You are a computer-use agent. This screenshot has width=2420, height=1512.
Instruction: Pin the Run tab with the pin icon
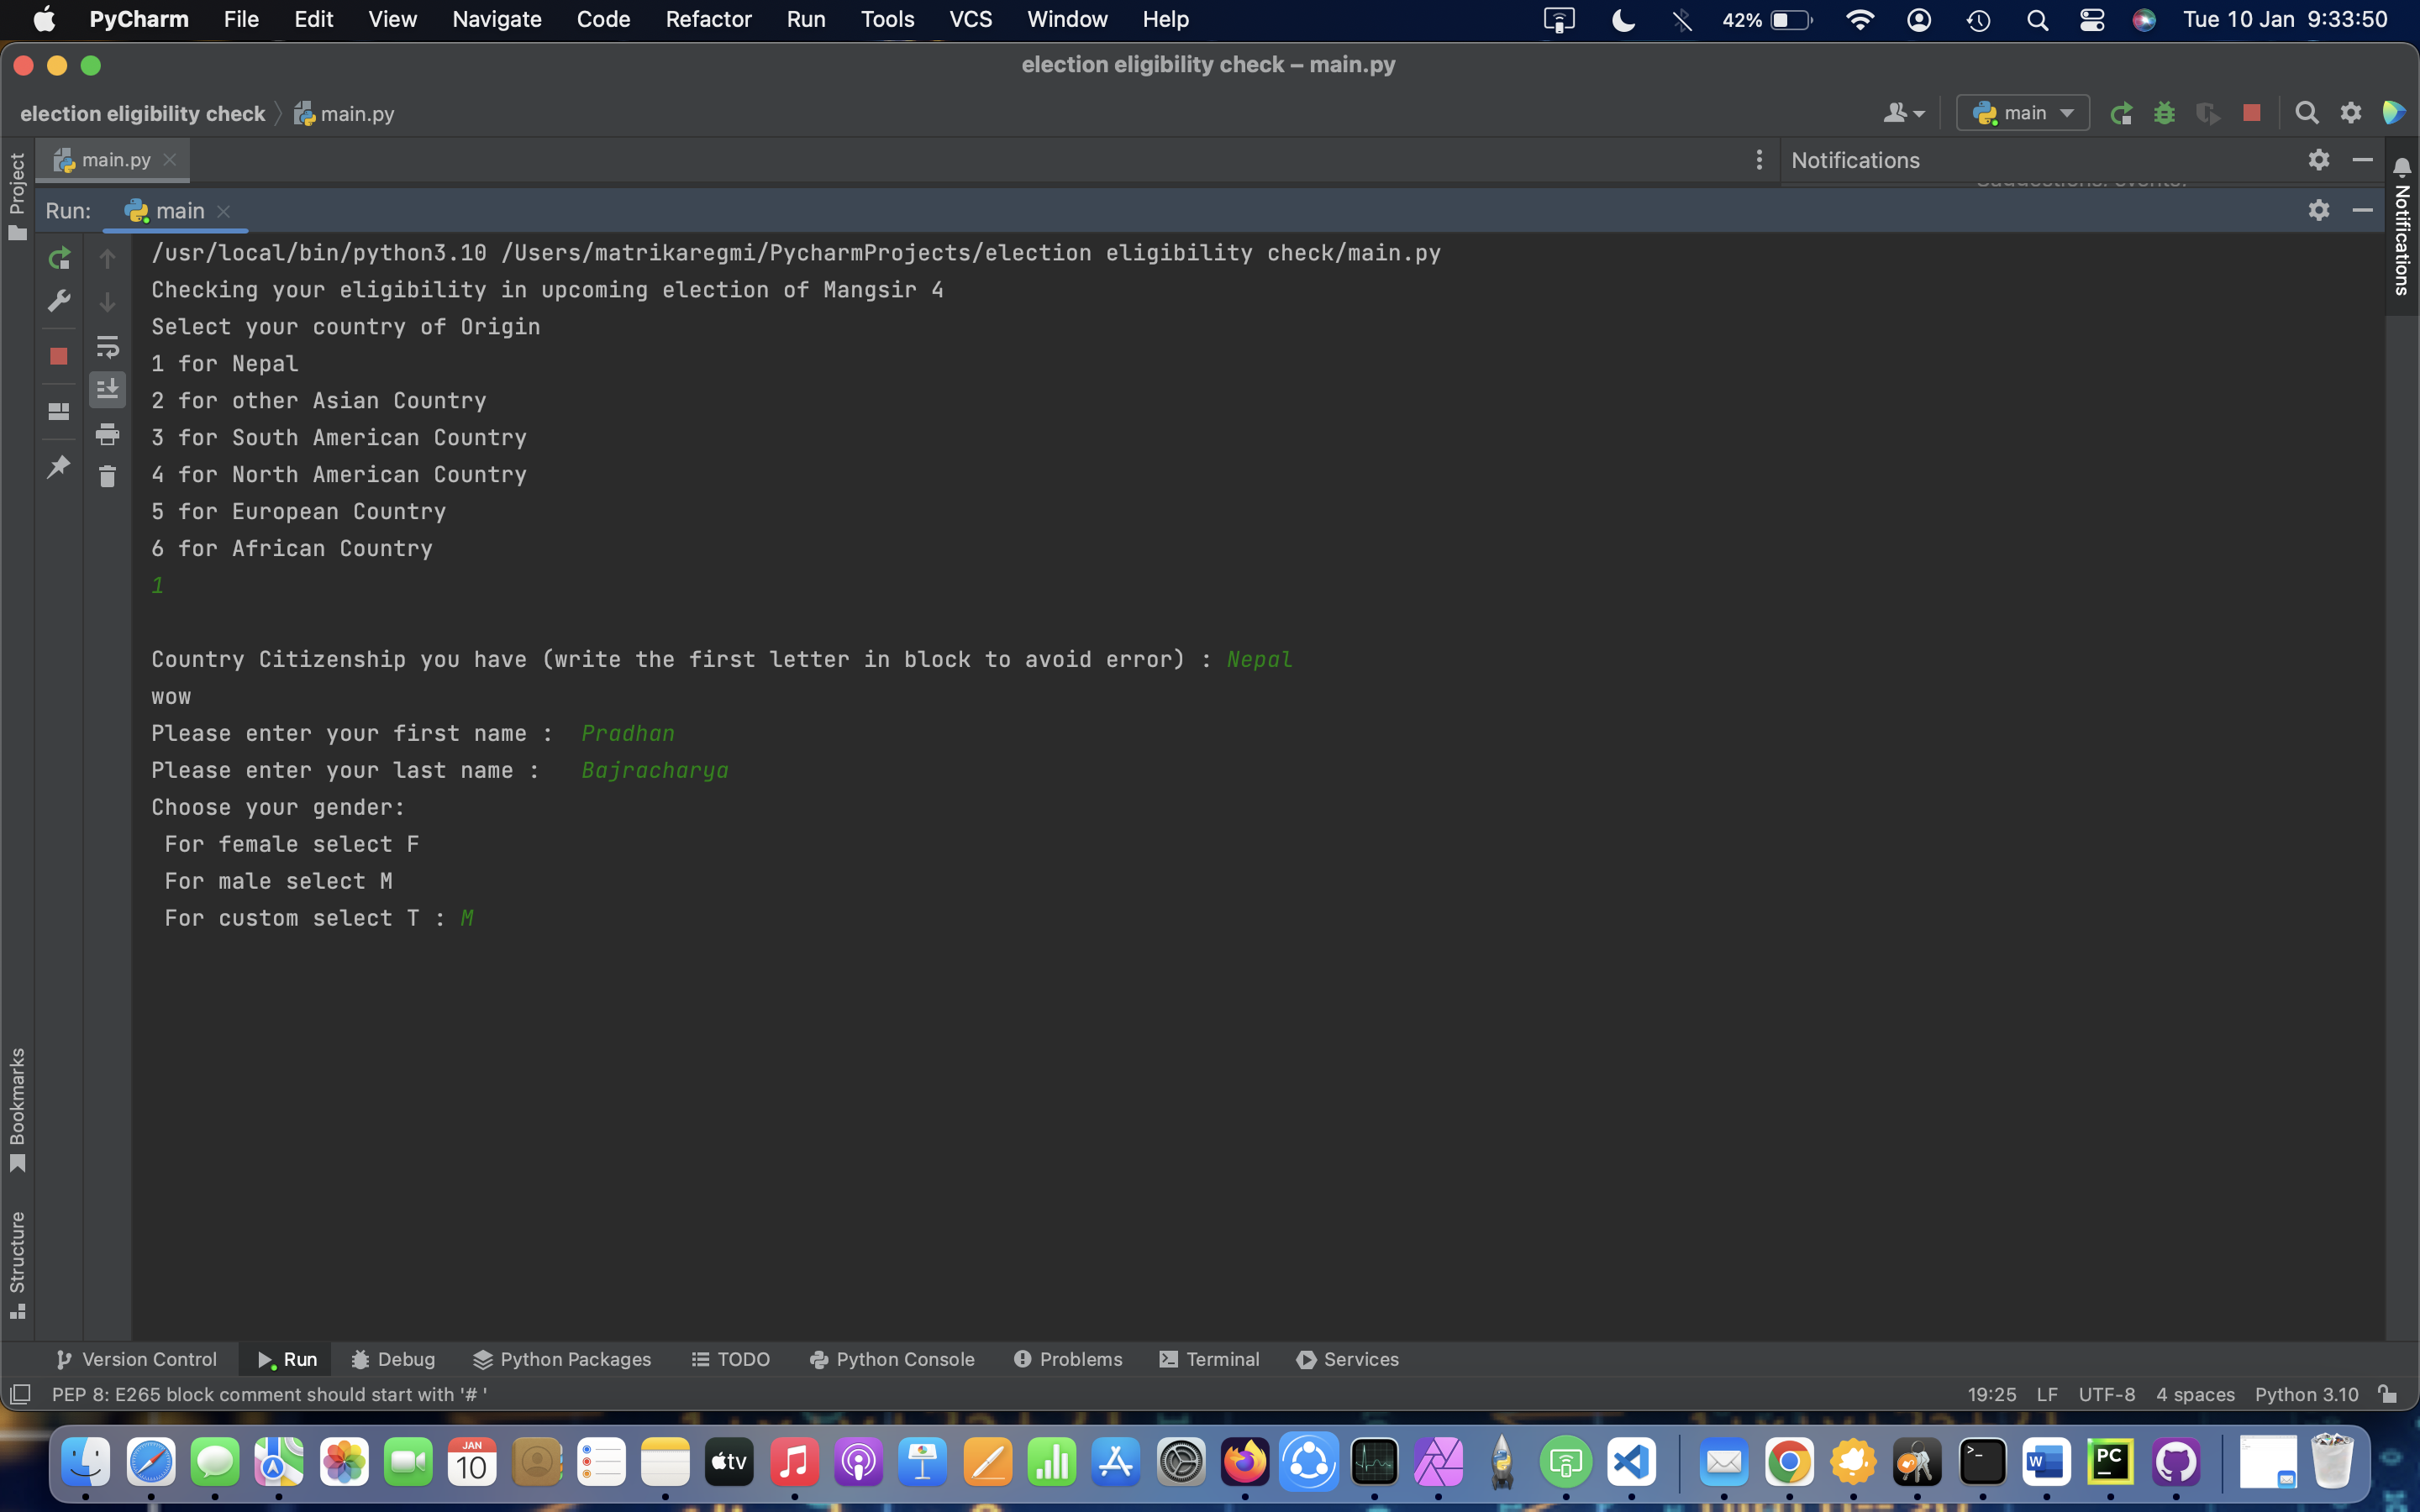pos(59,466)
